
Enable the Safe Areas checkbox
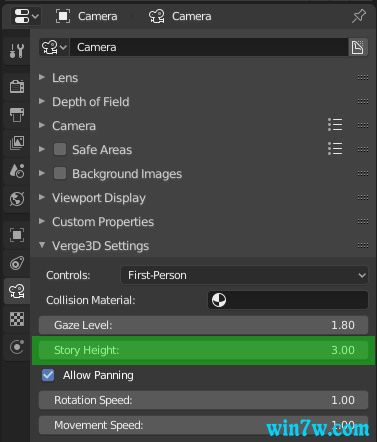(60, 149)
